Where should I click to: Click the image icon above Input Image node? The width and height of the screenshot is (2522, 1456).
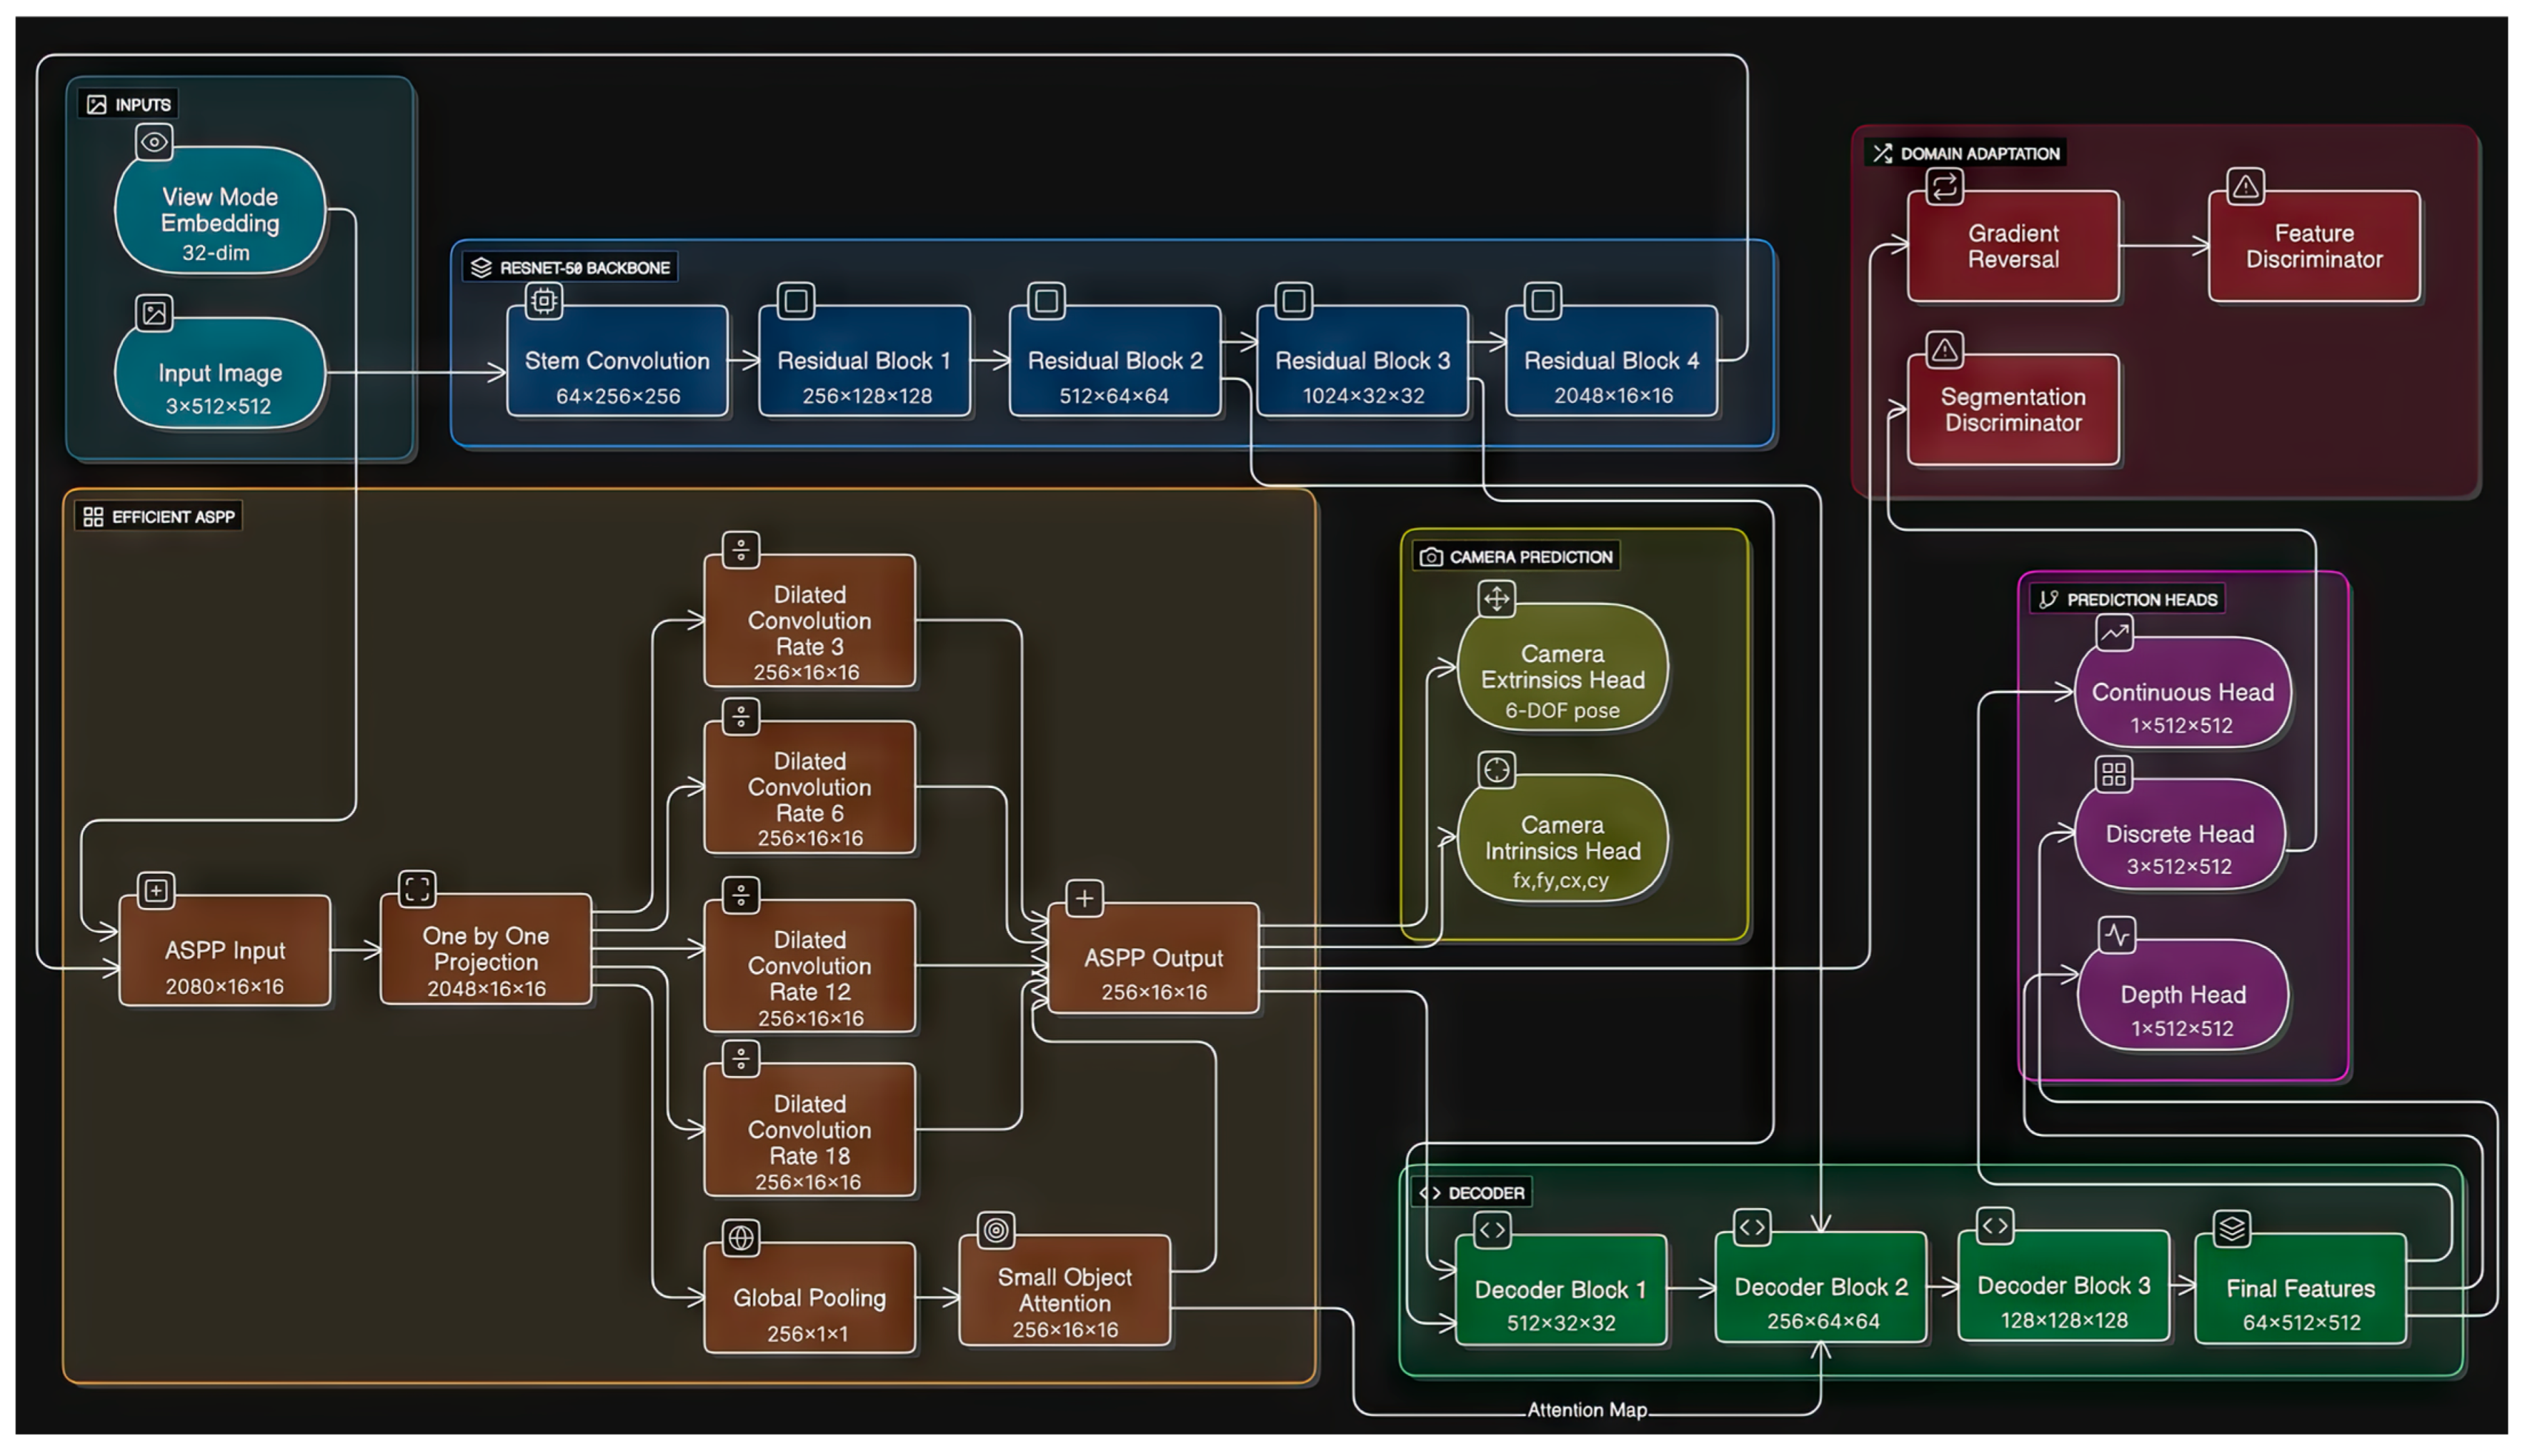(154, 313)
